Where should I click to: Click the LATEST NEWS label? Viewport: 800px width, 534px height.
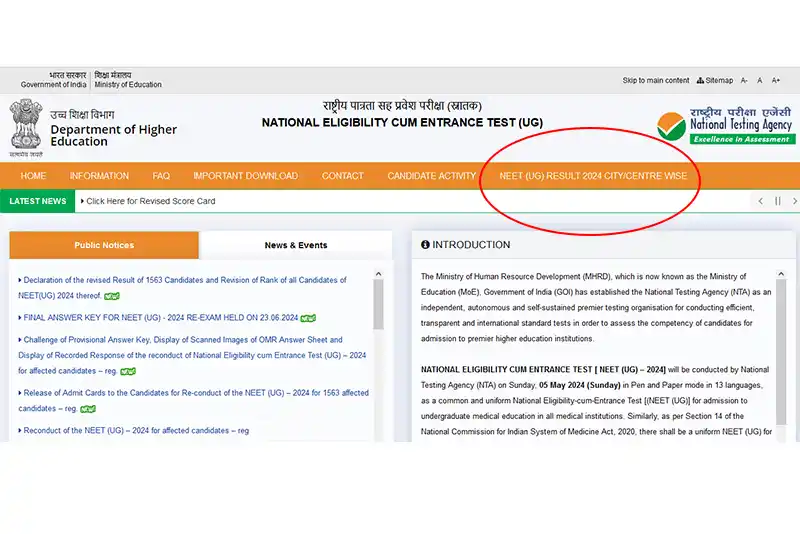tap(37, 201)
